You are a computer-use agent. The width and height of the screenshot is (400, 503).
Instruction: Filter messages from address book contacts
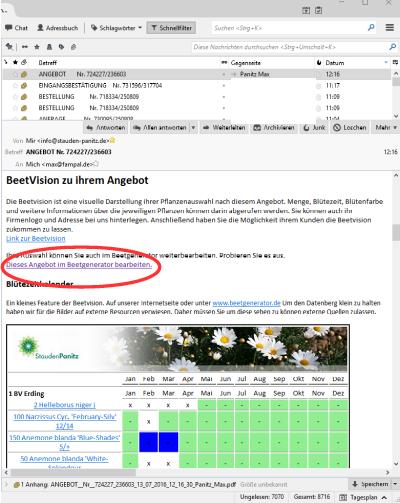49,47
